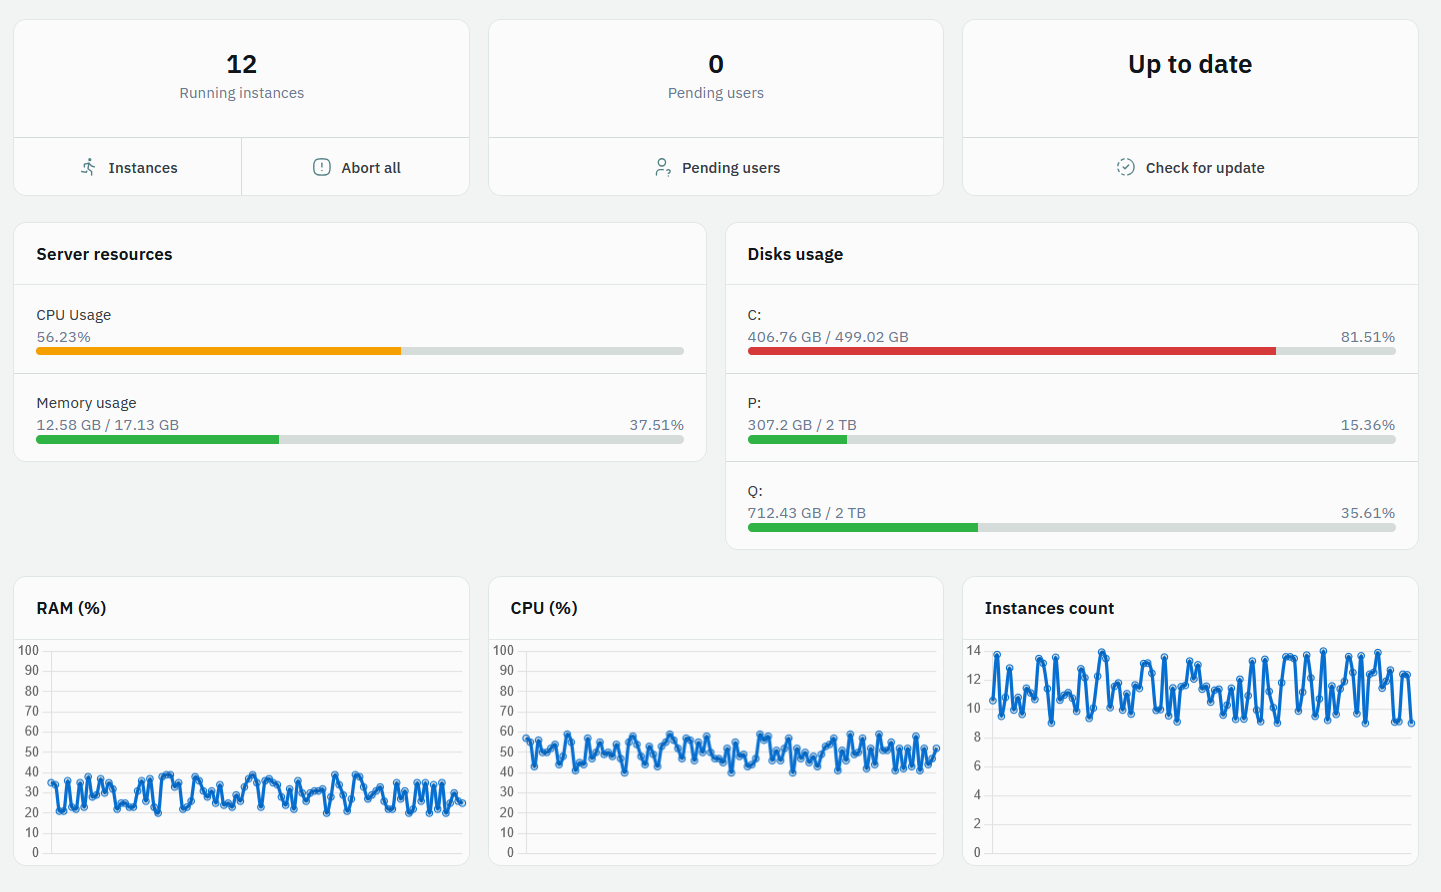Click the P: disk usage bar
The image size is (1441, 892).
[1071, 439]
